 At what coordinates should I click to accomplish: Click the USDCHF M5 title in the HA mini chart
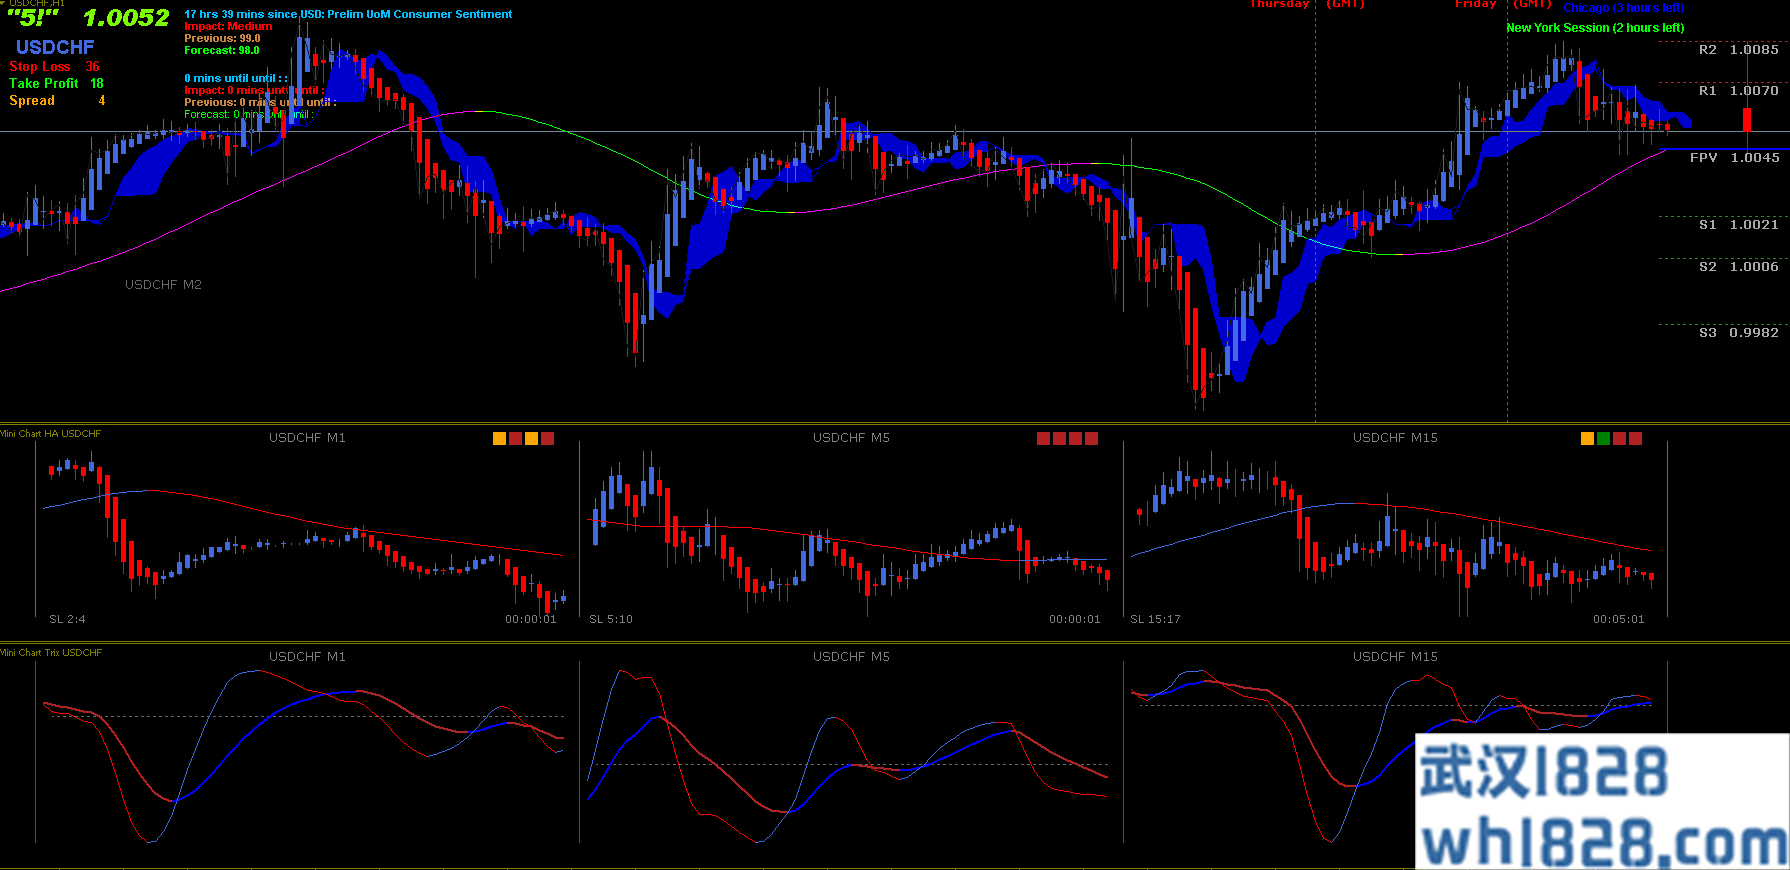point(851,438)
